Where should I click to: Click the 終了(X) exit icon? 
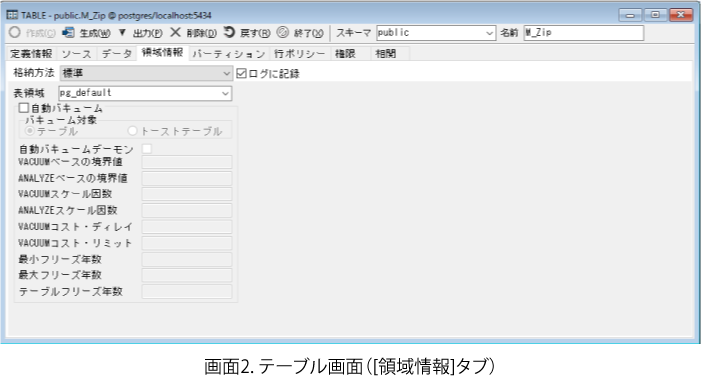click(283, 32)
